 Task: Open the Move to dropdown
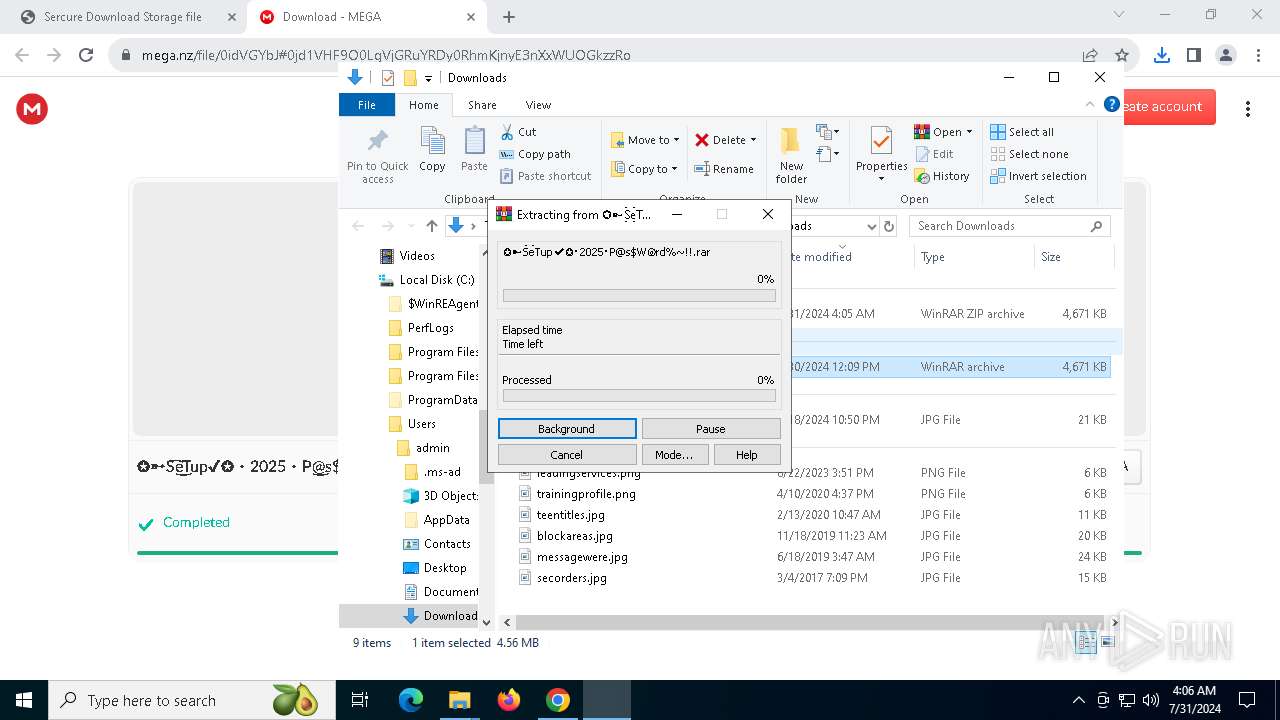645,140
